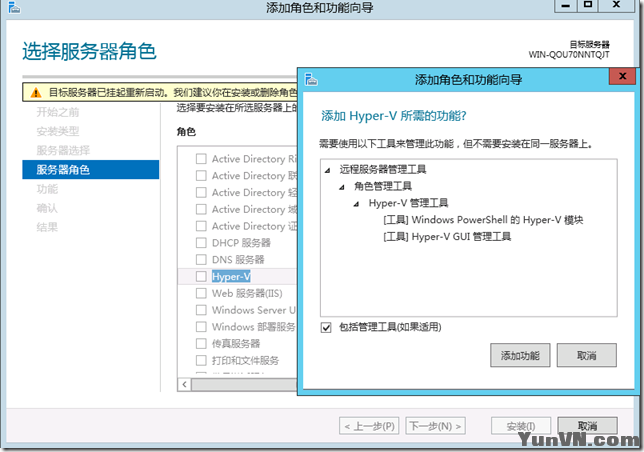Select the 服务器选择 wizard step
Screen dimensions: 644x452
click(x=63, y=150)
